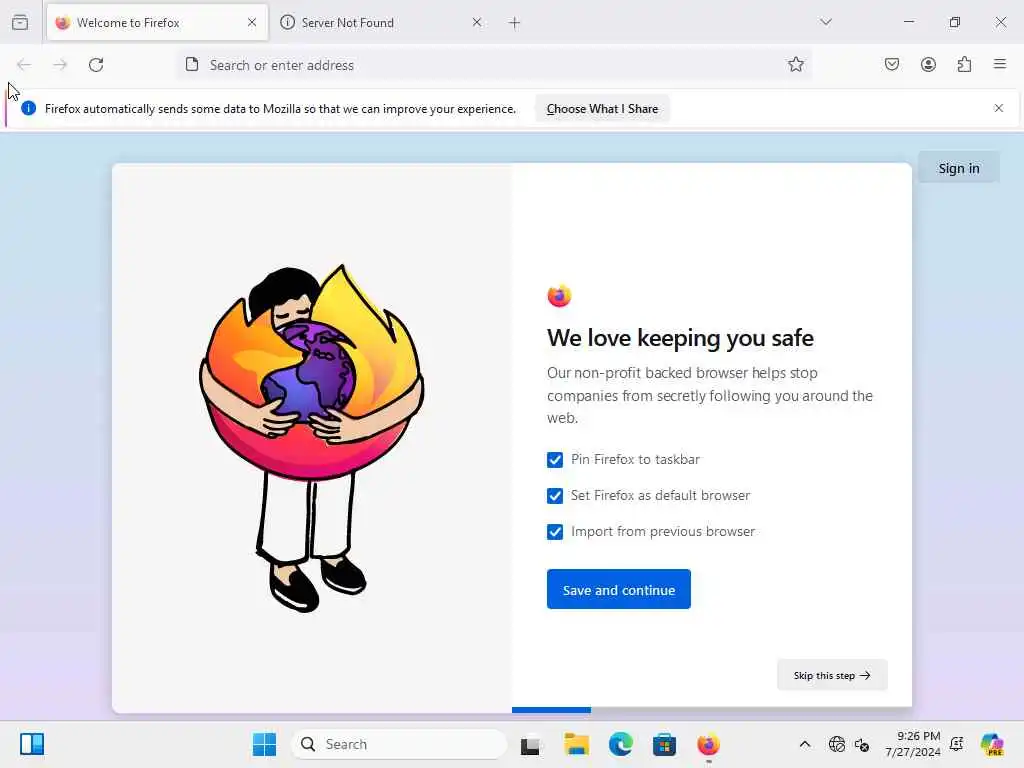1024x768 pixels.
Task: Click the Sign in button
Action: (x=959, y=168)
